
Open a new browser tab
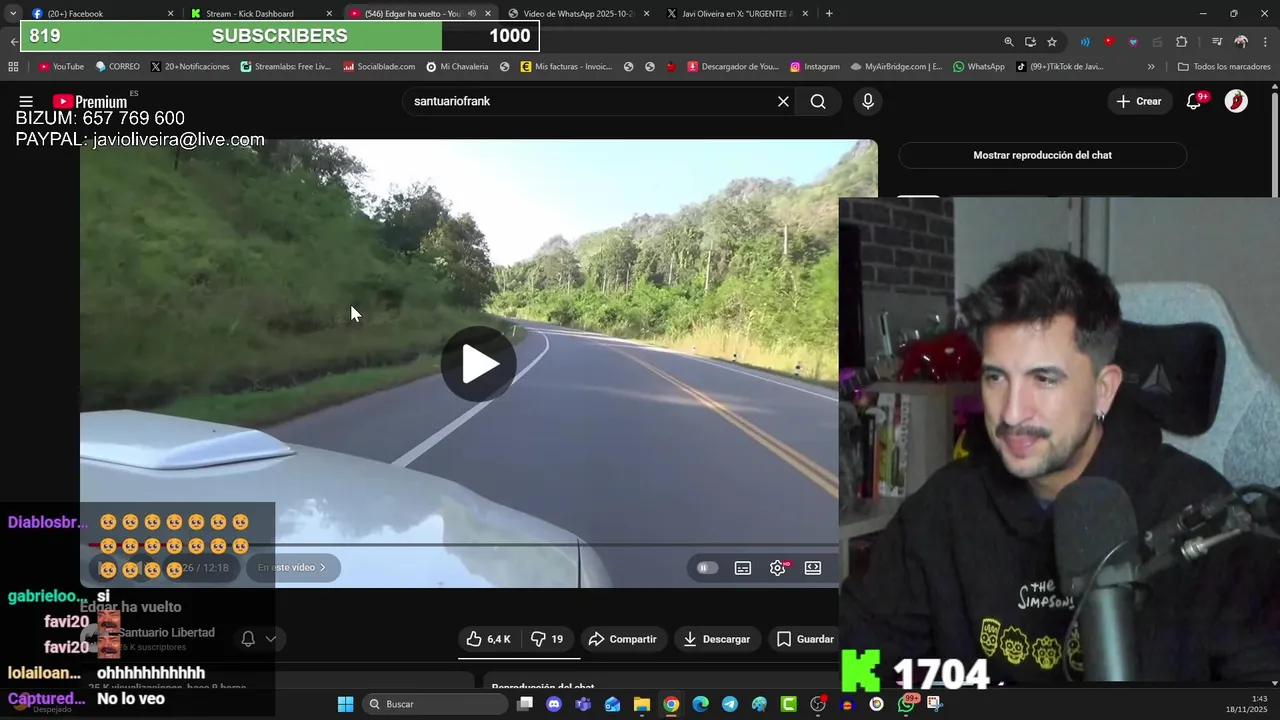[829, 14]
